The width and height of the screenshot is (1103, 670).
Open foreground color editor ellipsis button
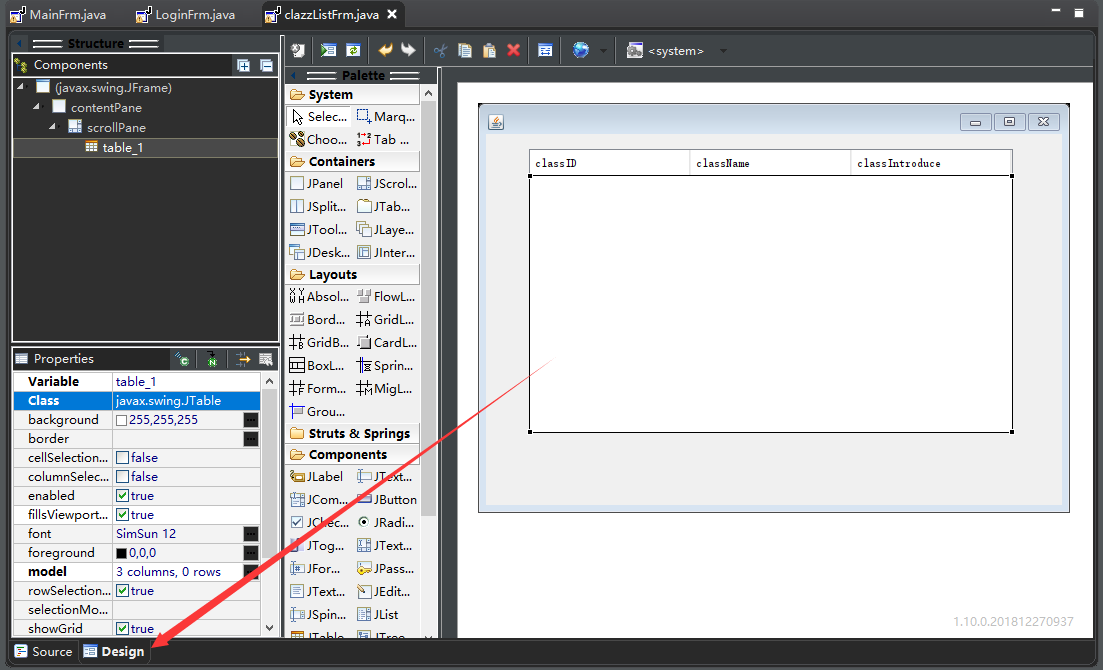250,552
